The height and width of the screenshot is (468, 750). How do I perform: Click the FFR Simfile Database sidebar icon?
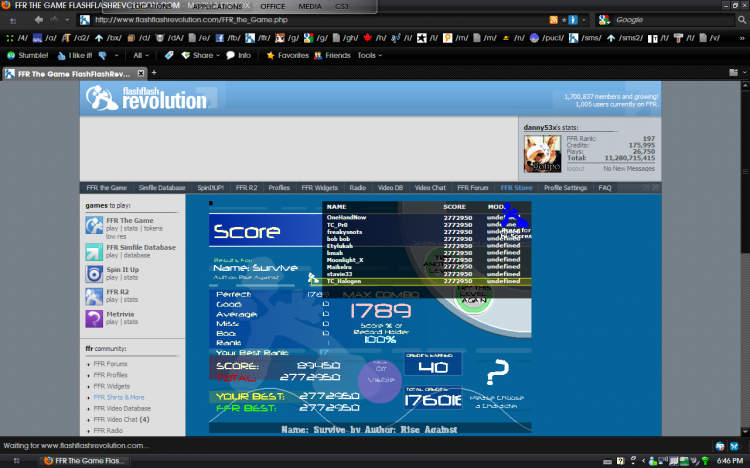pos(94,252)
